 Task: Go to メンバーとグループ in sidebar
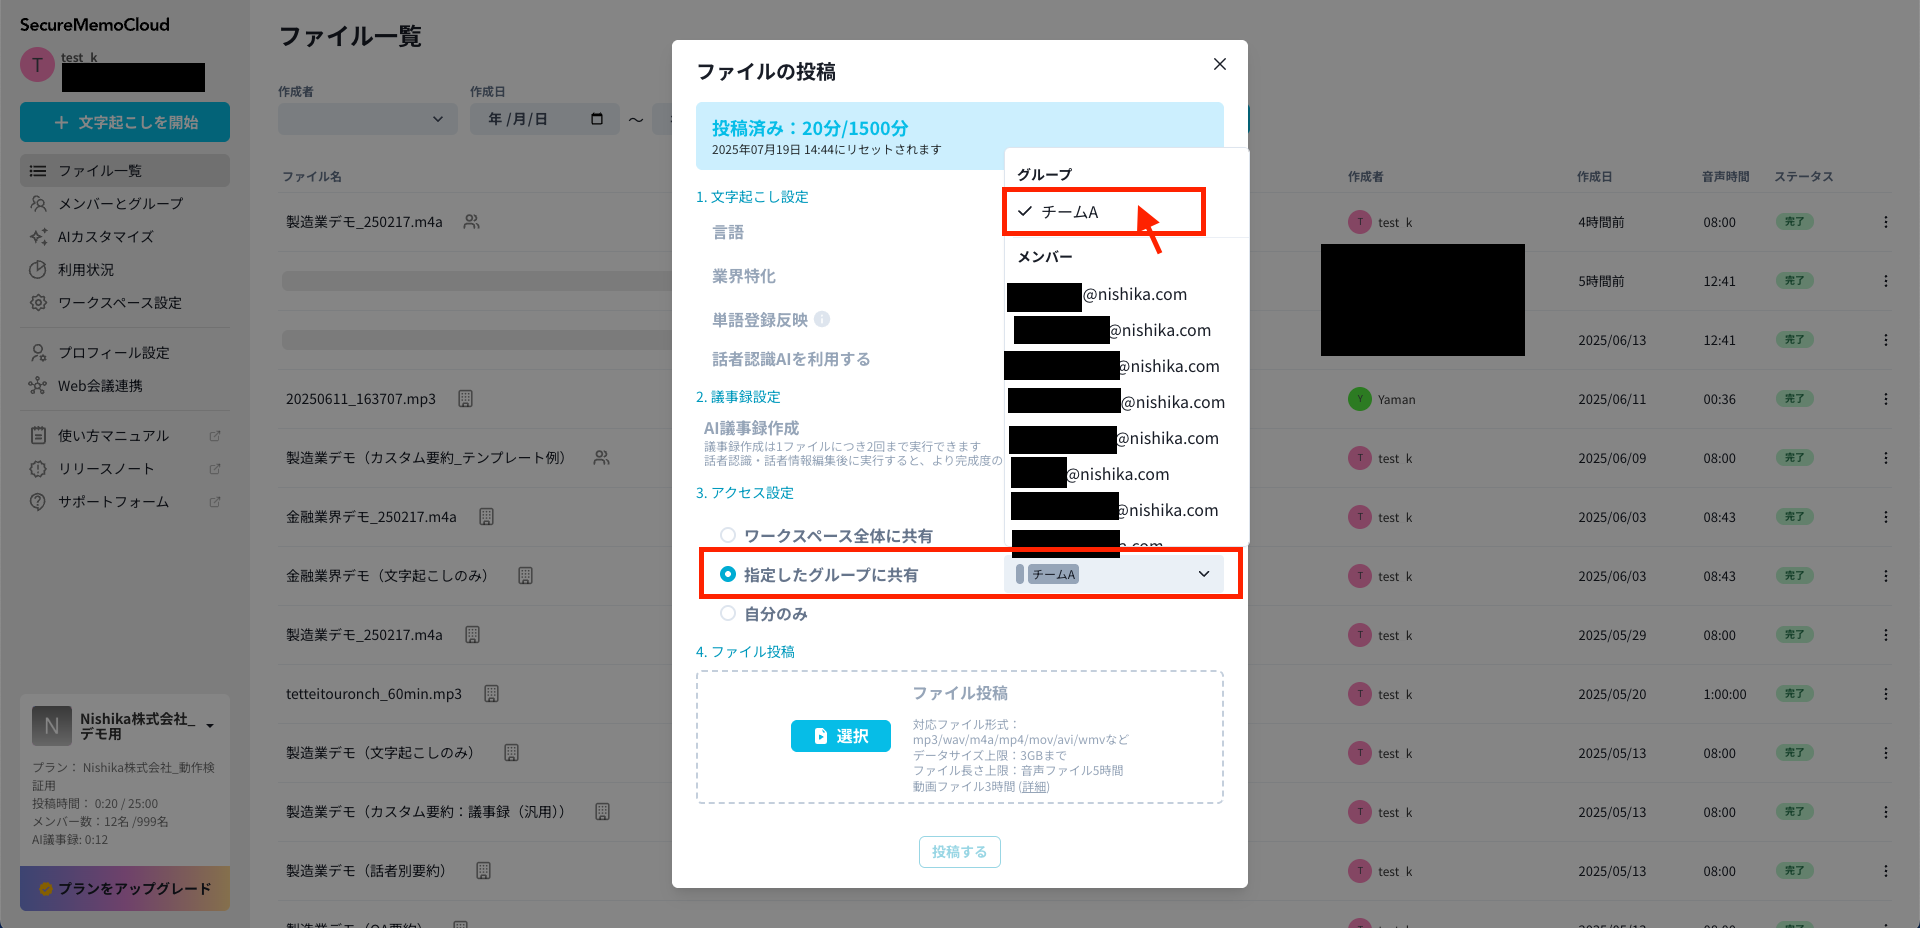120,203
